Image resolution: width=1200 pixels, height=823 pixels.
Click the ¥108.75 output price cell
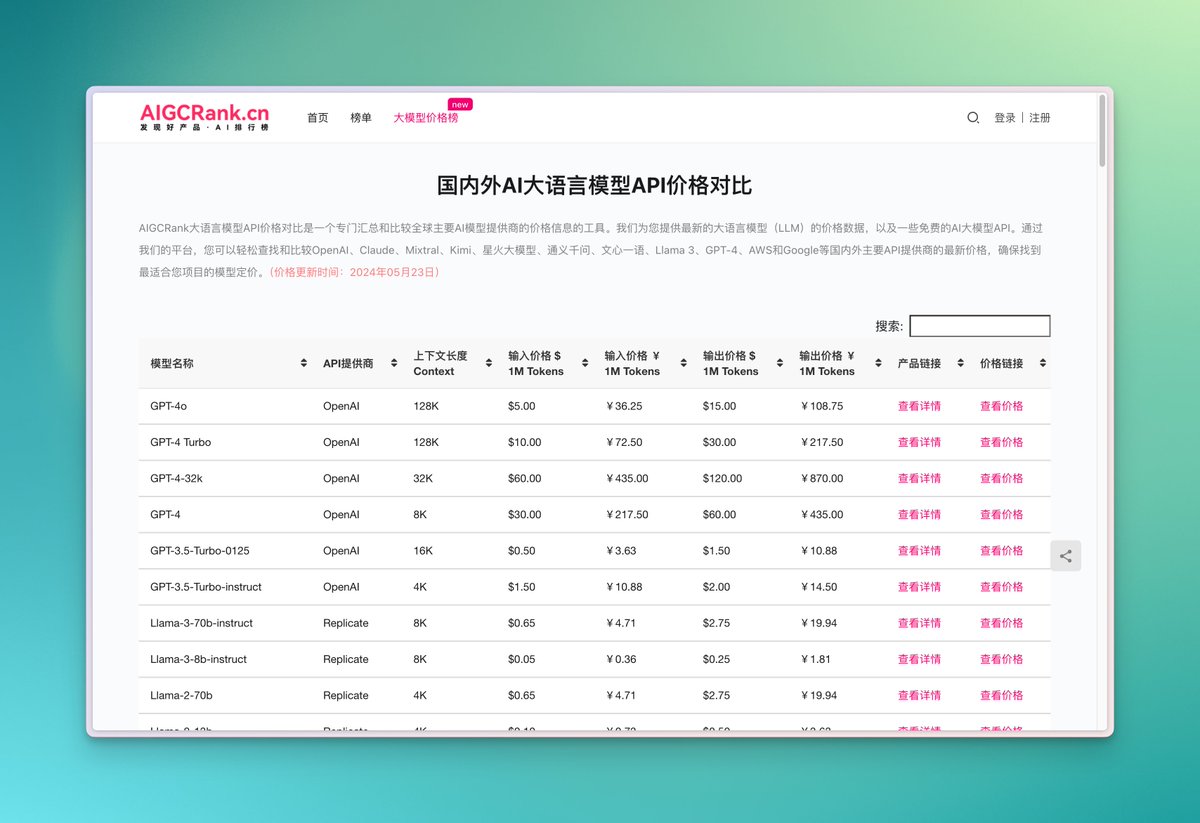[822, 406]
